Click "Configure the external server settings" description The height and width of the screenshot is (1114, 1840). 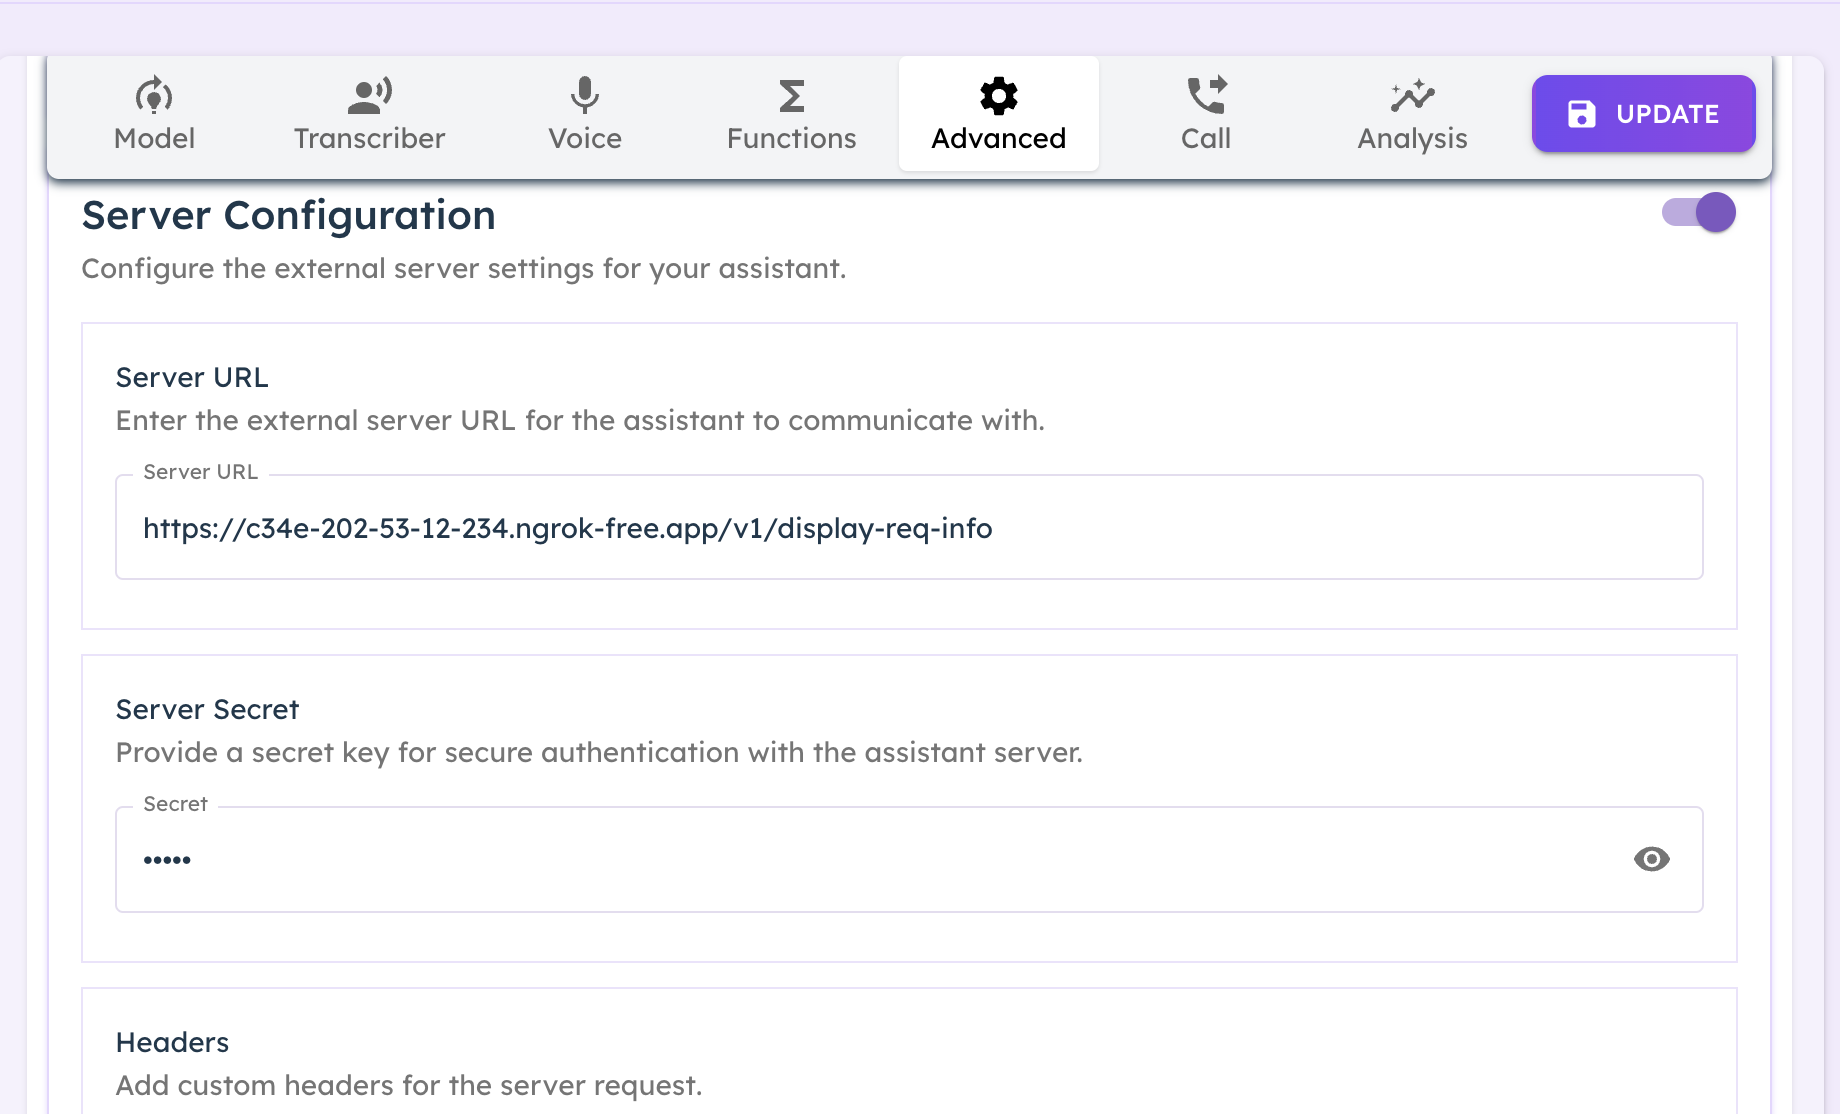tap(464, 268)
